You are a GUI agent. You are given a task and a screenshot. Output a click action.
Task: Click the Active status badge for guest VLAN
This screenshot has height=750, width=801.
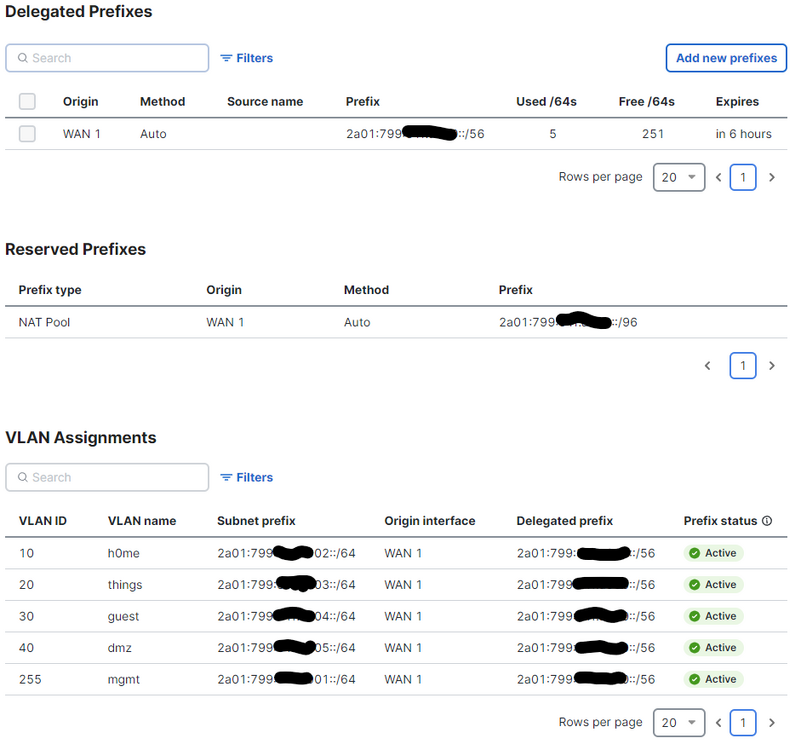tap(713, 617)
